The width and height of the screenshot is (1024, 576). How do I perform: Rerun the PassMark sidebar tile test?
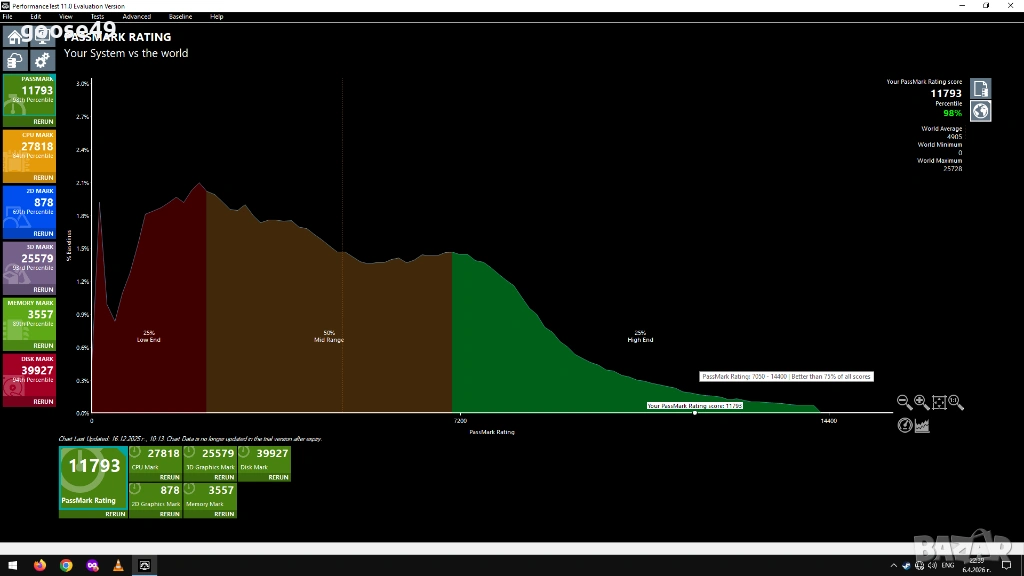[x=43, y=122]
